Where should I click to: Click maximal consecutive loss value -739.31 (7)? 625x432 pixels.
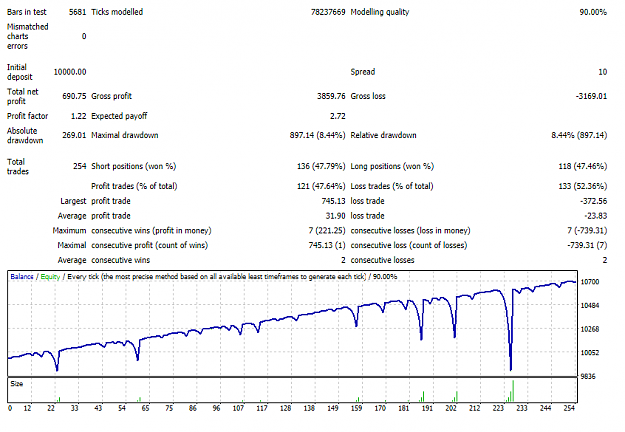(587, 245)
